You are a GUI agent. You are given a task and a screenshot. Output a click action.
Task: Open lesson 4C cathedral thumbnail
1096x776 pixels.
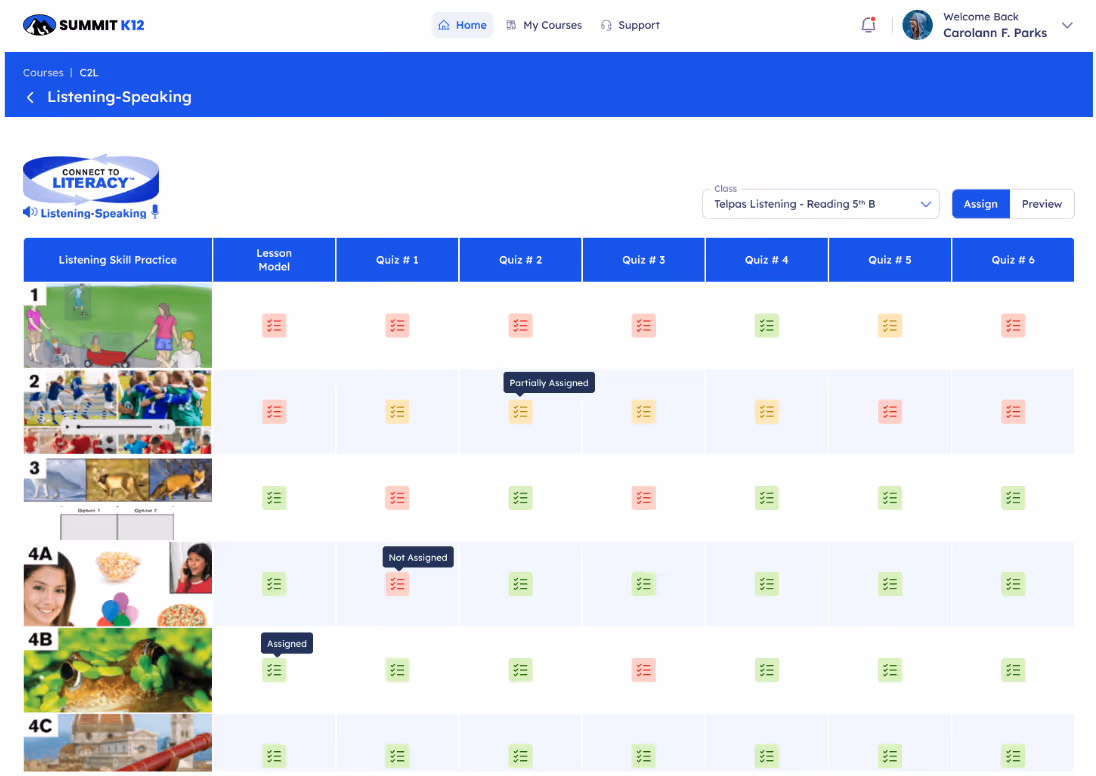point(117,742)
